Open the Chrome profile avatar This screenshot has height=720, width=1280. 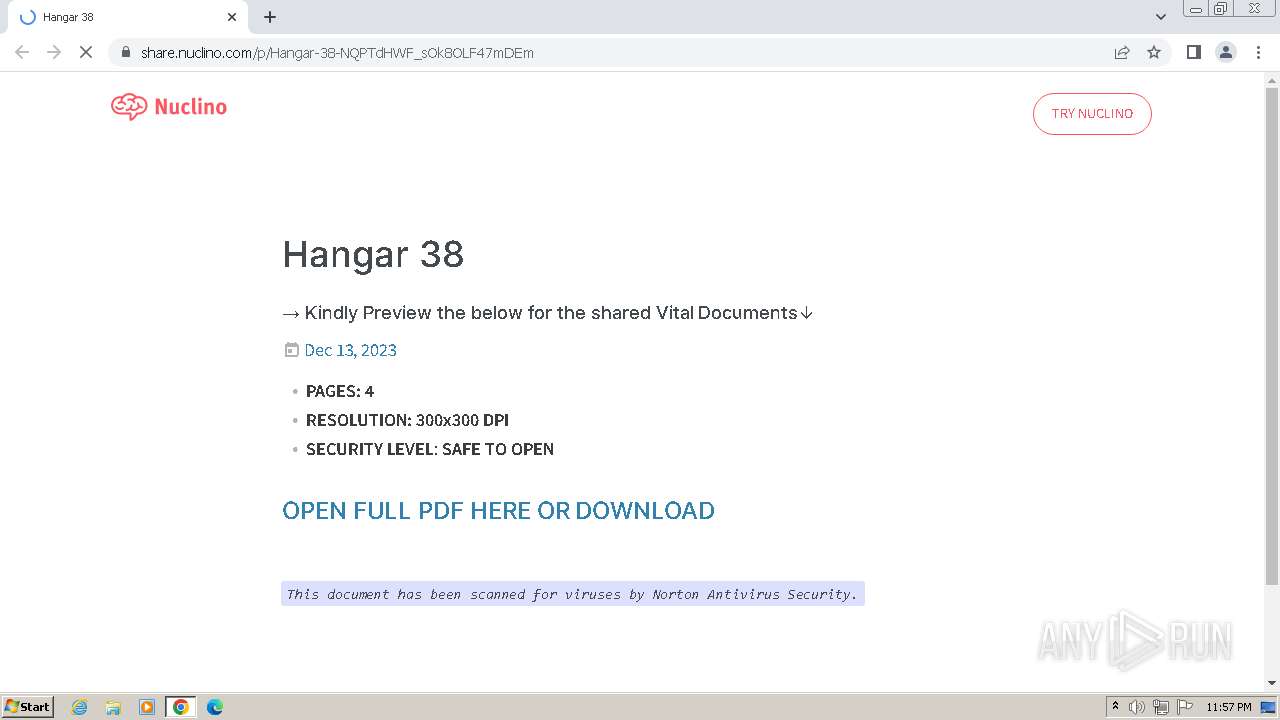1226,52
